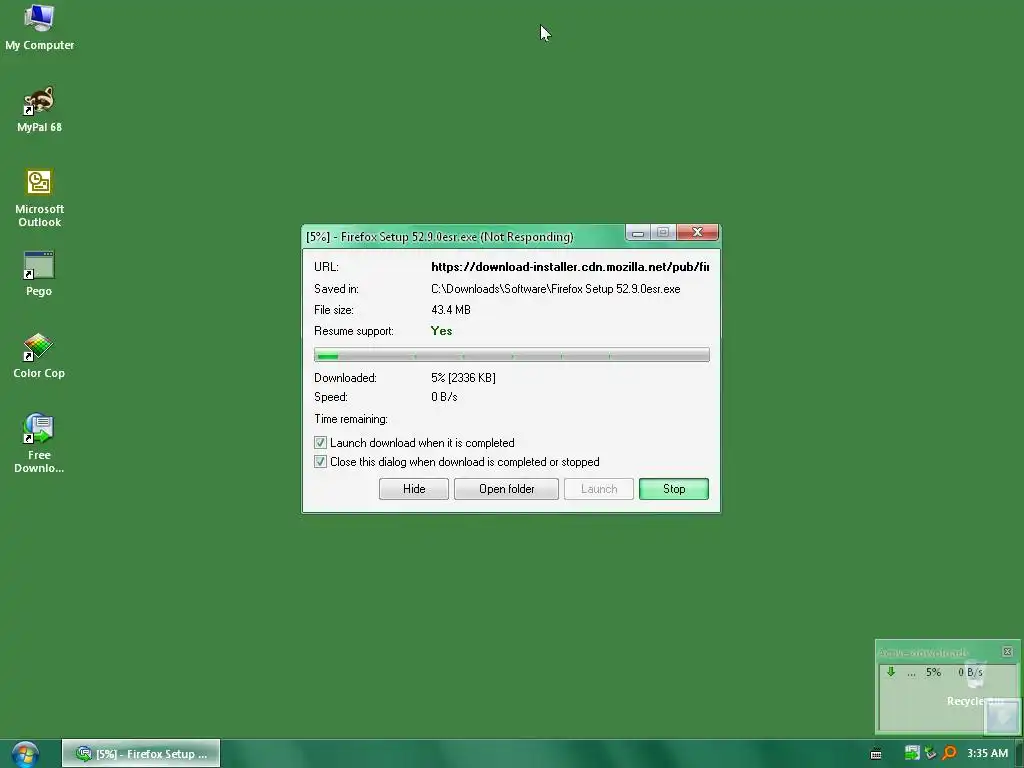Click the 0 B/s speed value in dialog

click(444, 396)
